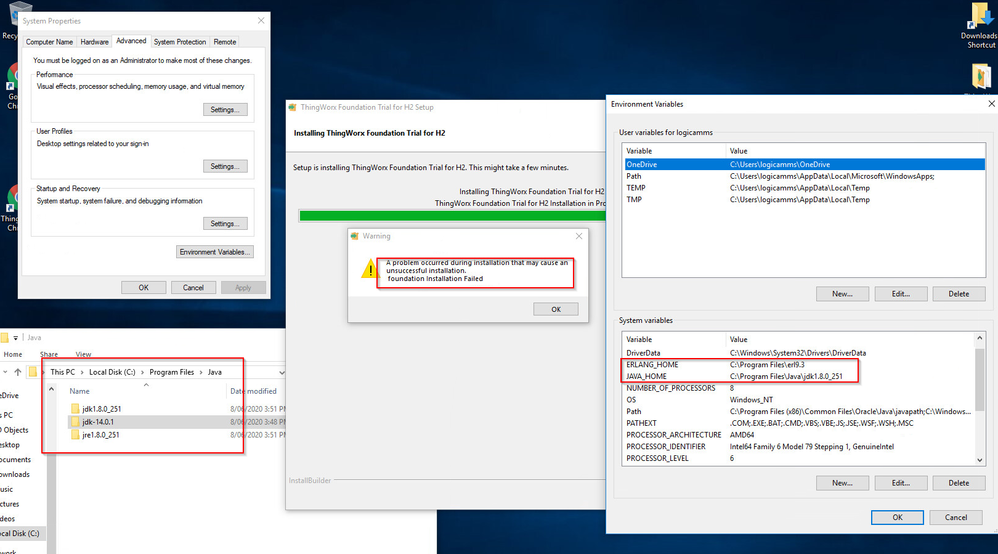This screenshot has height=554, width=998.
Task: Open Explorer Home ribbon tab
Action: point(13,354)
